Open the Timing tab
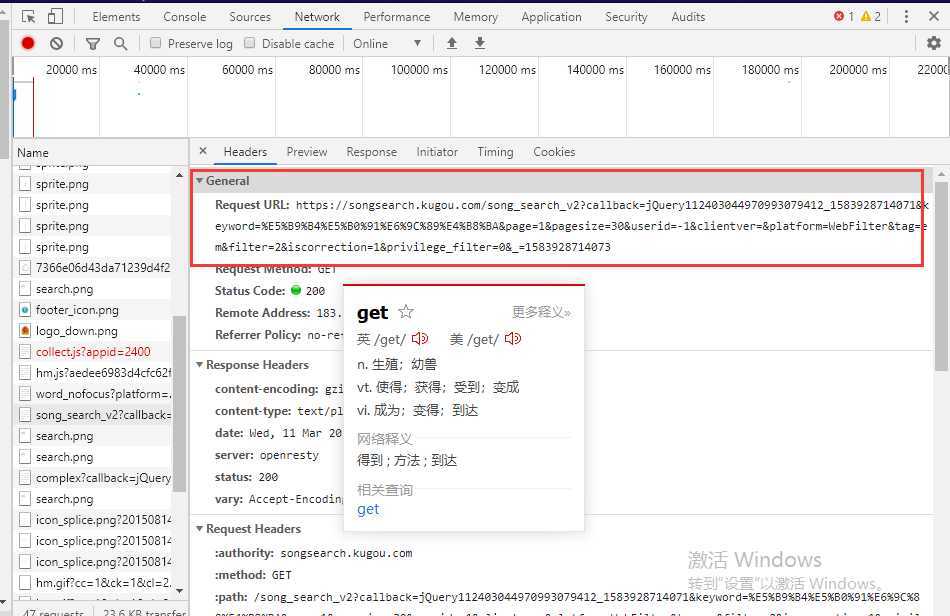 pyautogui.click(x=495, y=152)
